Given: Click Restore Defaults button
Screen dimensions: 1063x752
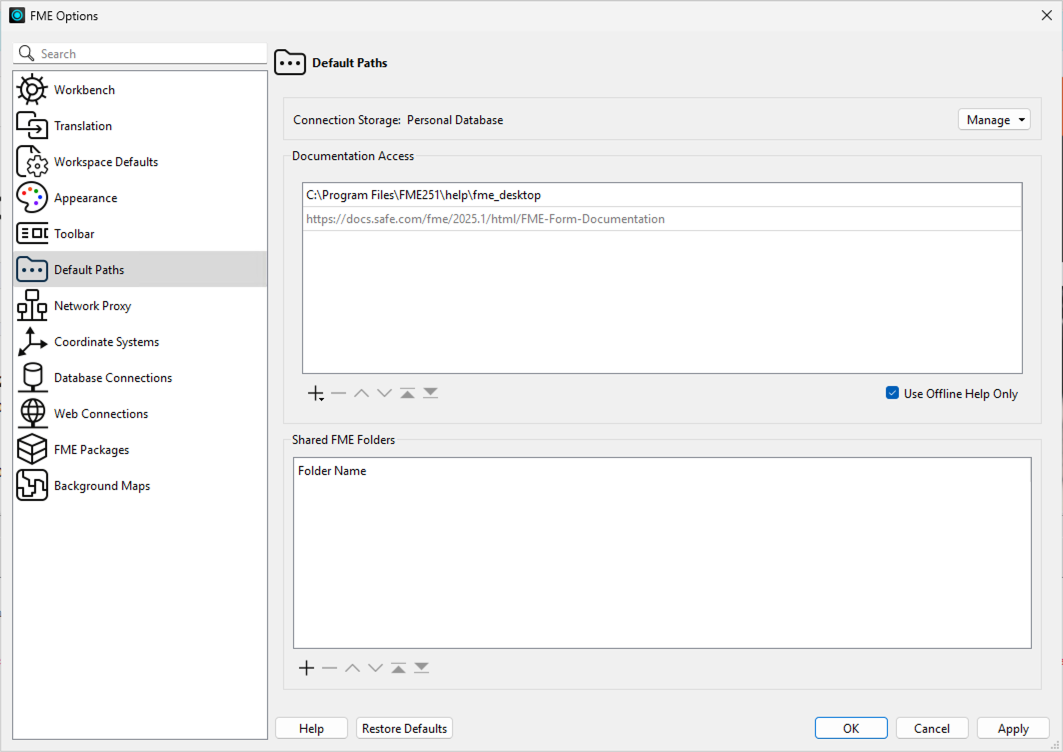Looking at the screenshot, I should [x=404, y=728].
